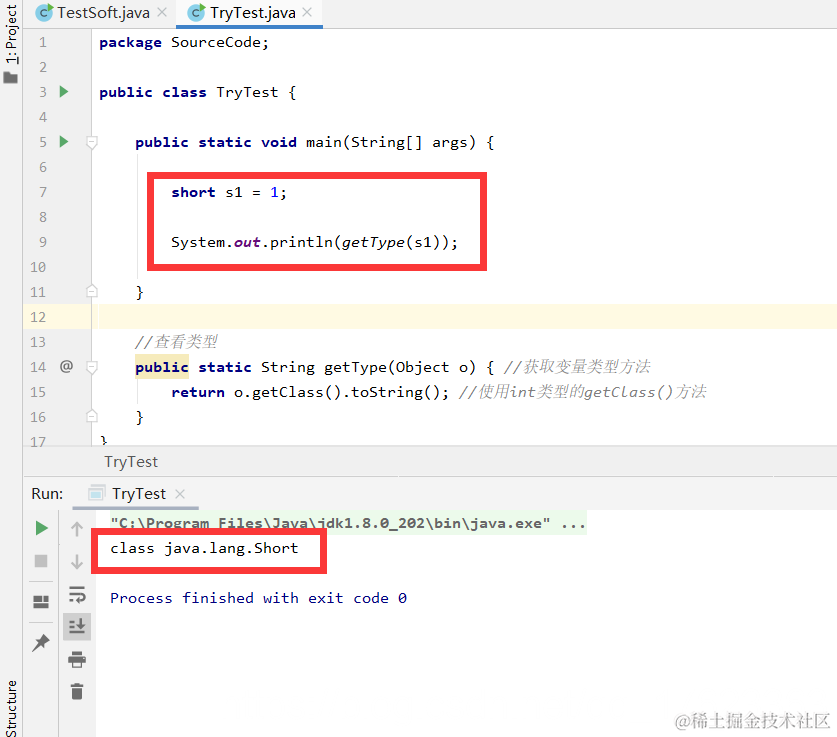Click 'Process finished with exit code 0' text

258,598
